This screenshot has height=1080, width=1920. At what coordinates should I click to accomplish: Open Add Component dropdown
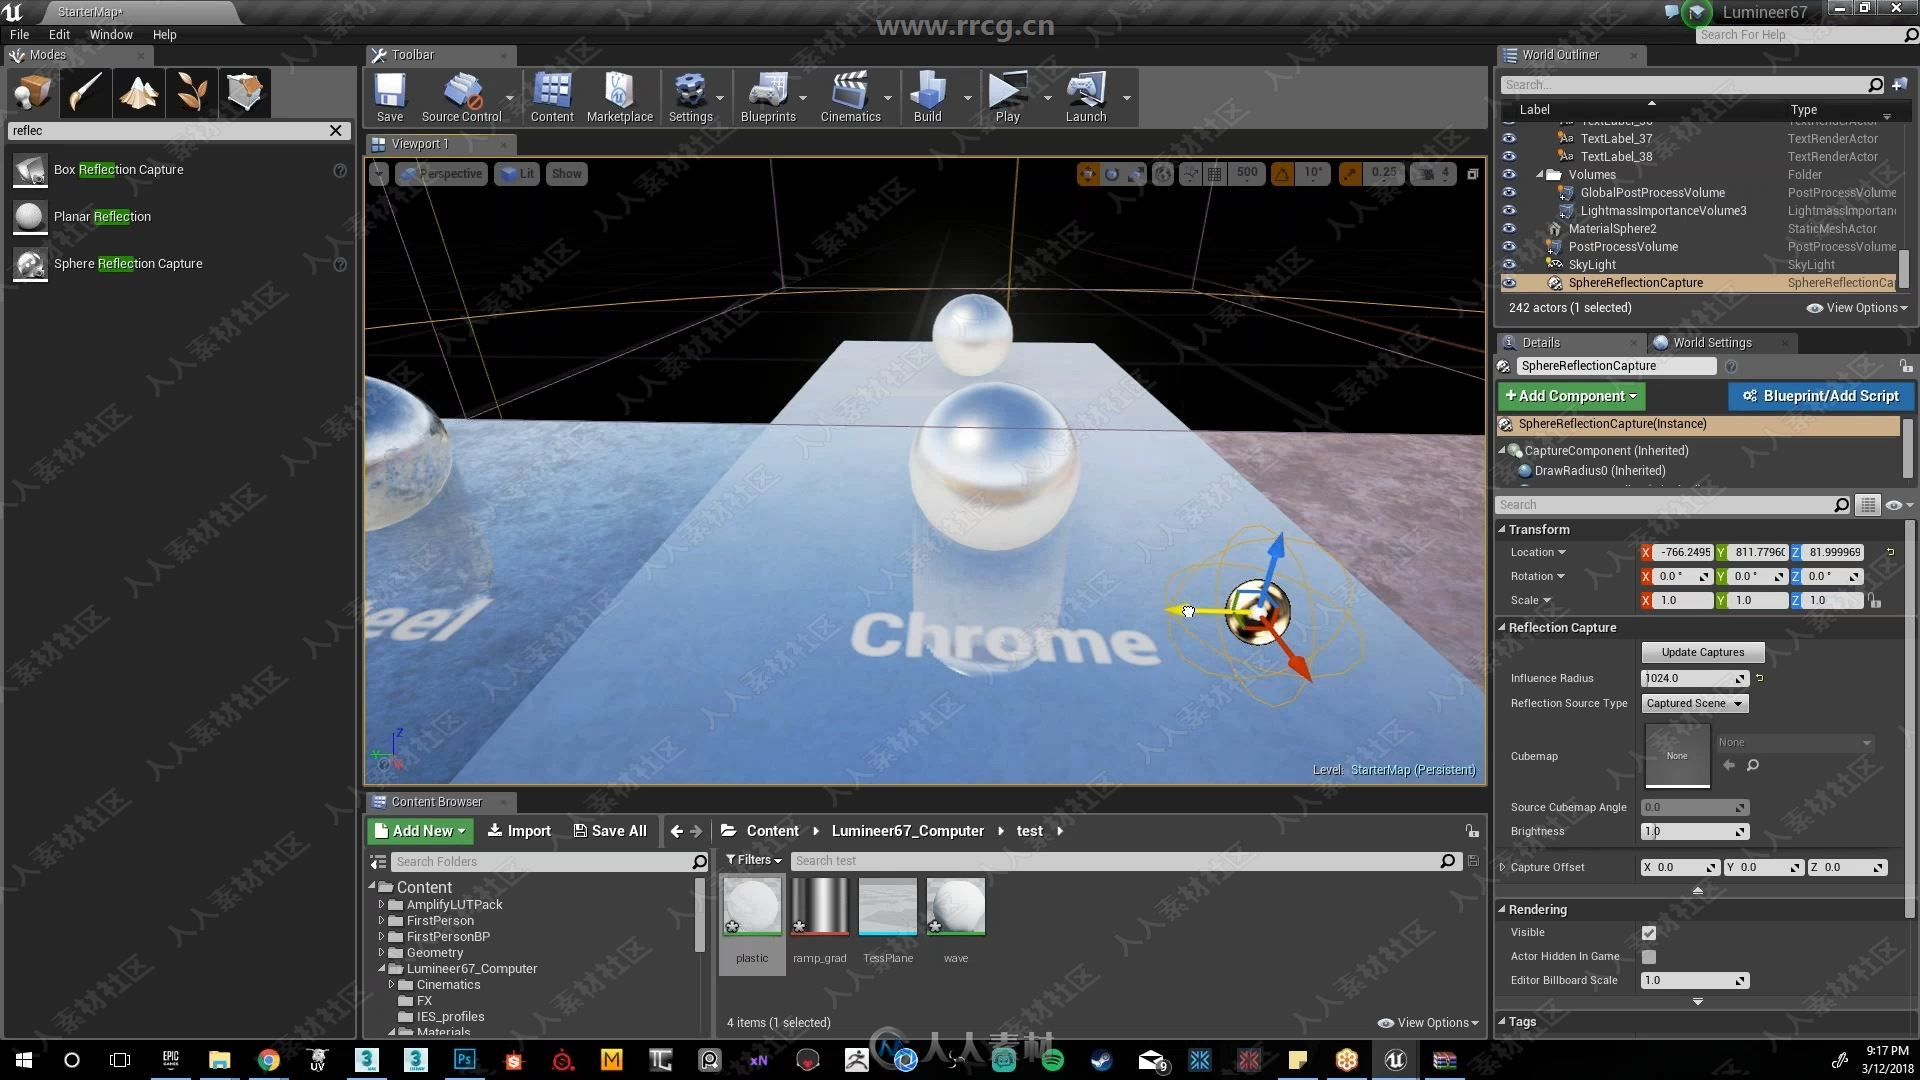1571,396
